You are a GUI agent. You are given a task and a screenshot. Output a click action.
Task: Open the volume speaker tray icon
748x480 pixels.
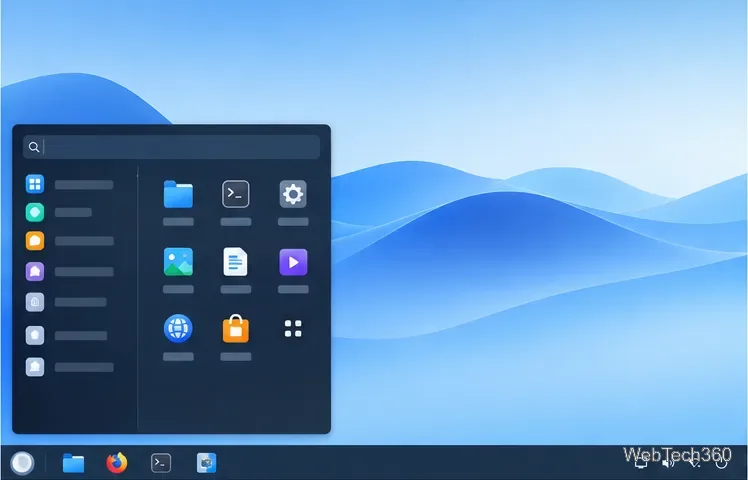(668, 463)
